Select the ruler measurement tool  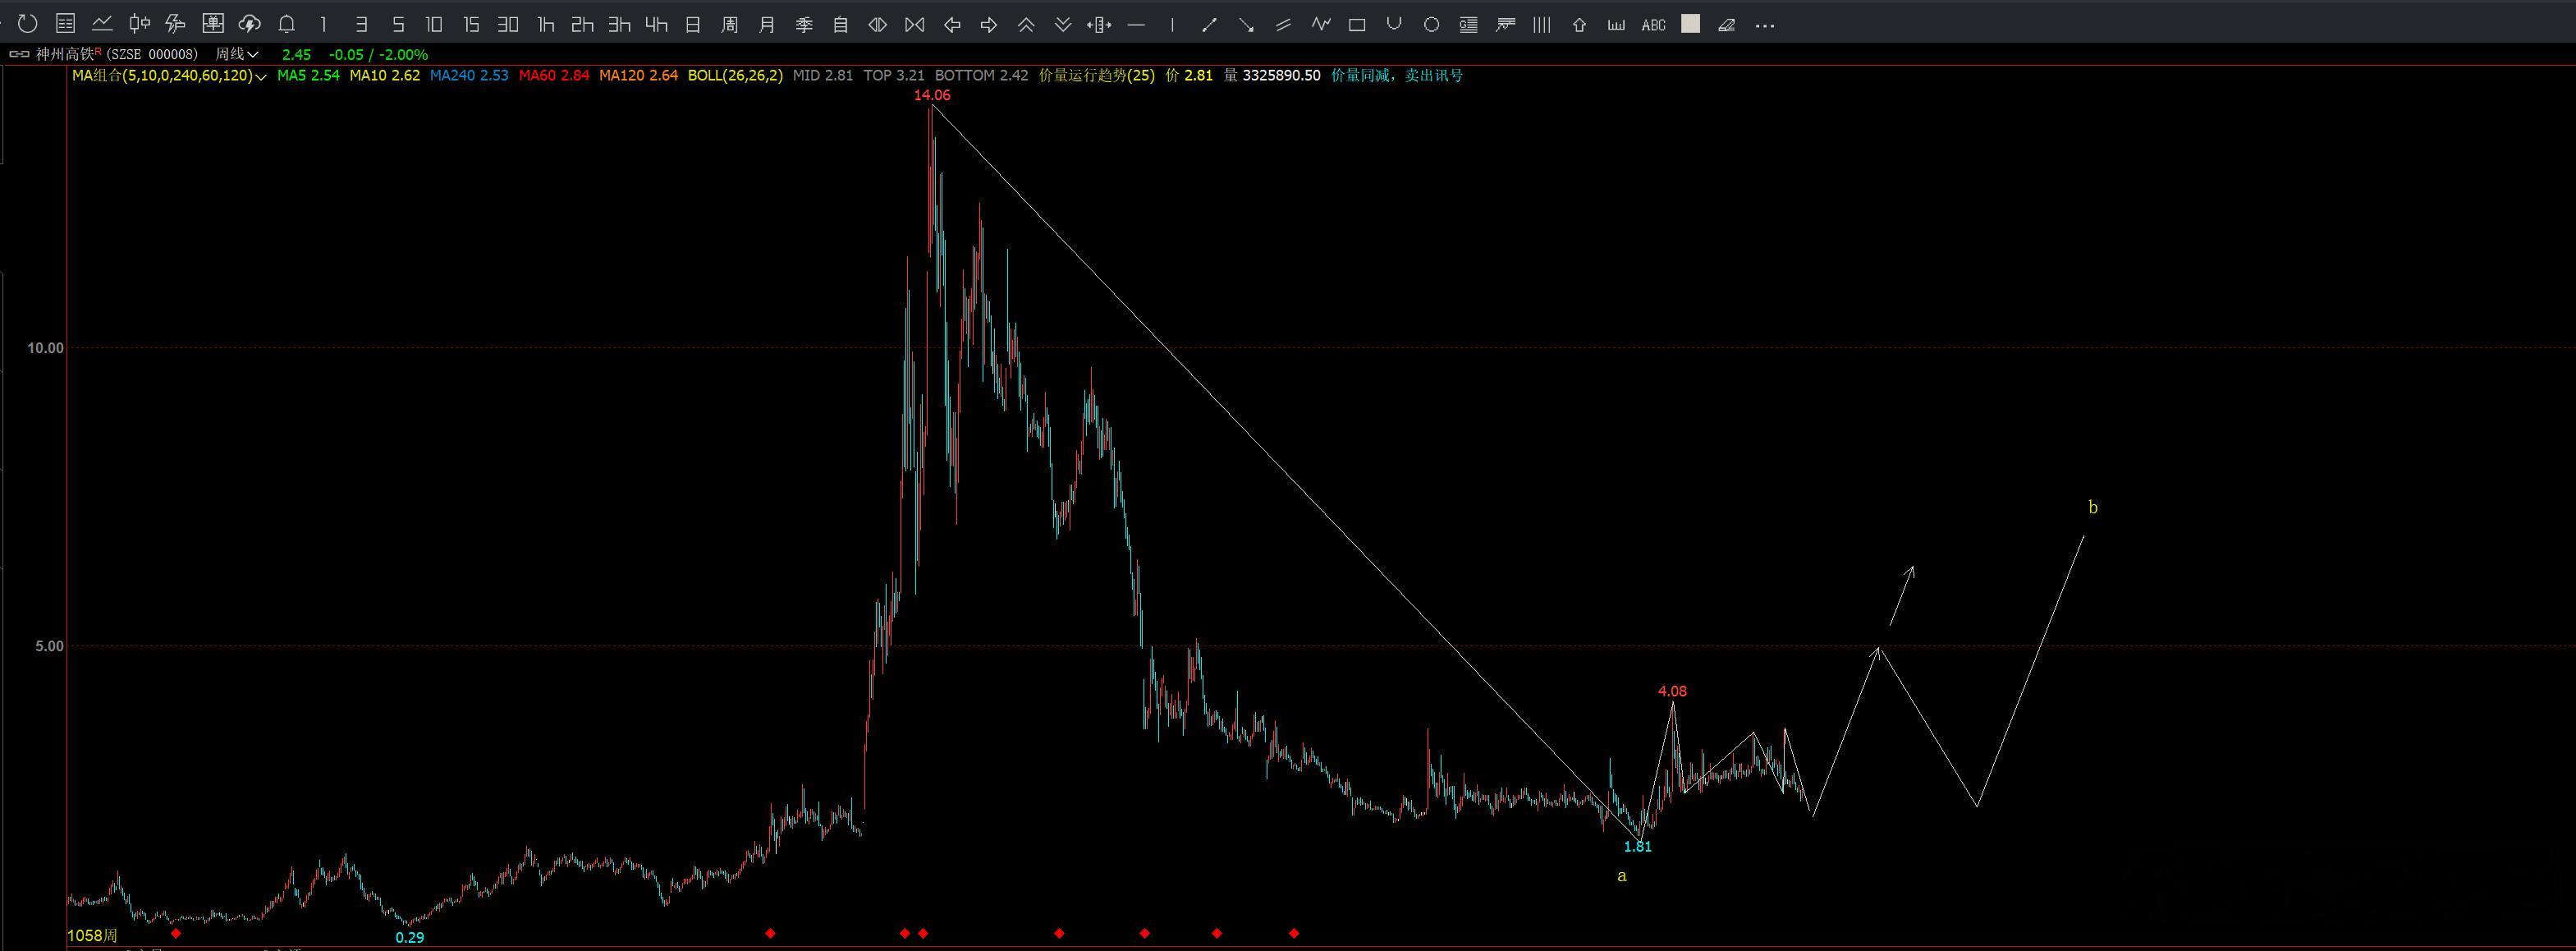[x=1616, y=25]
